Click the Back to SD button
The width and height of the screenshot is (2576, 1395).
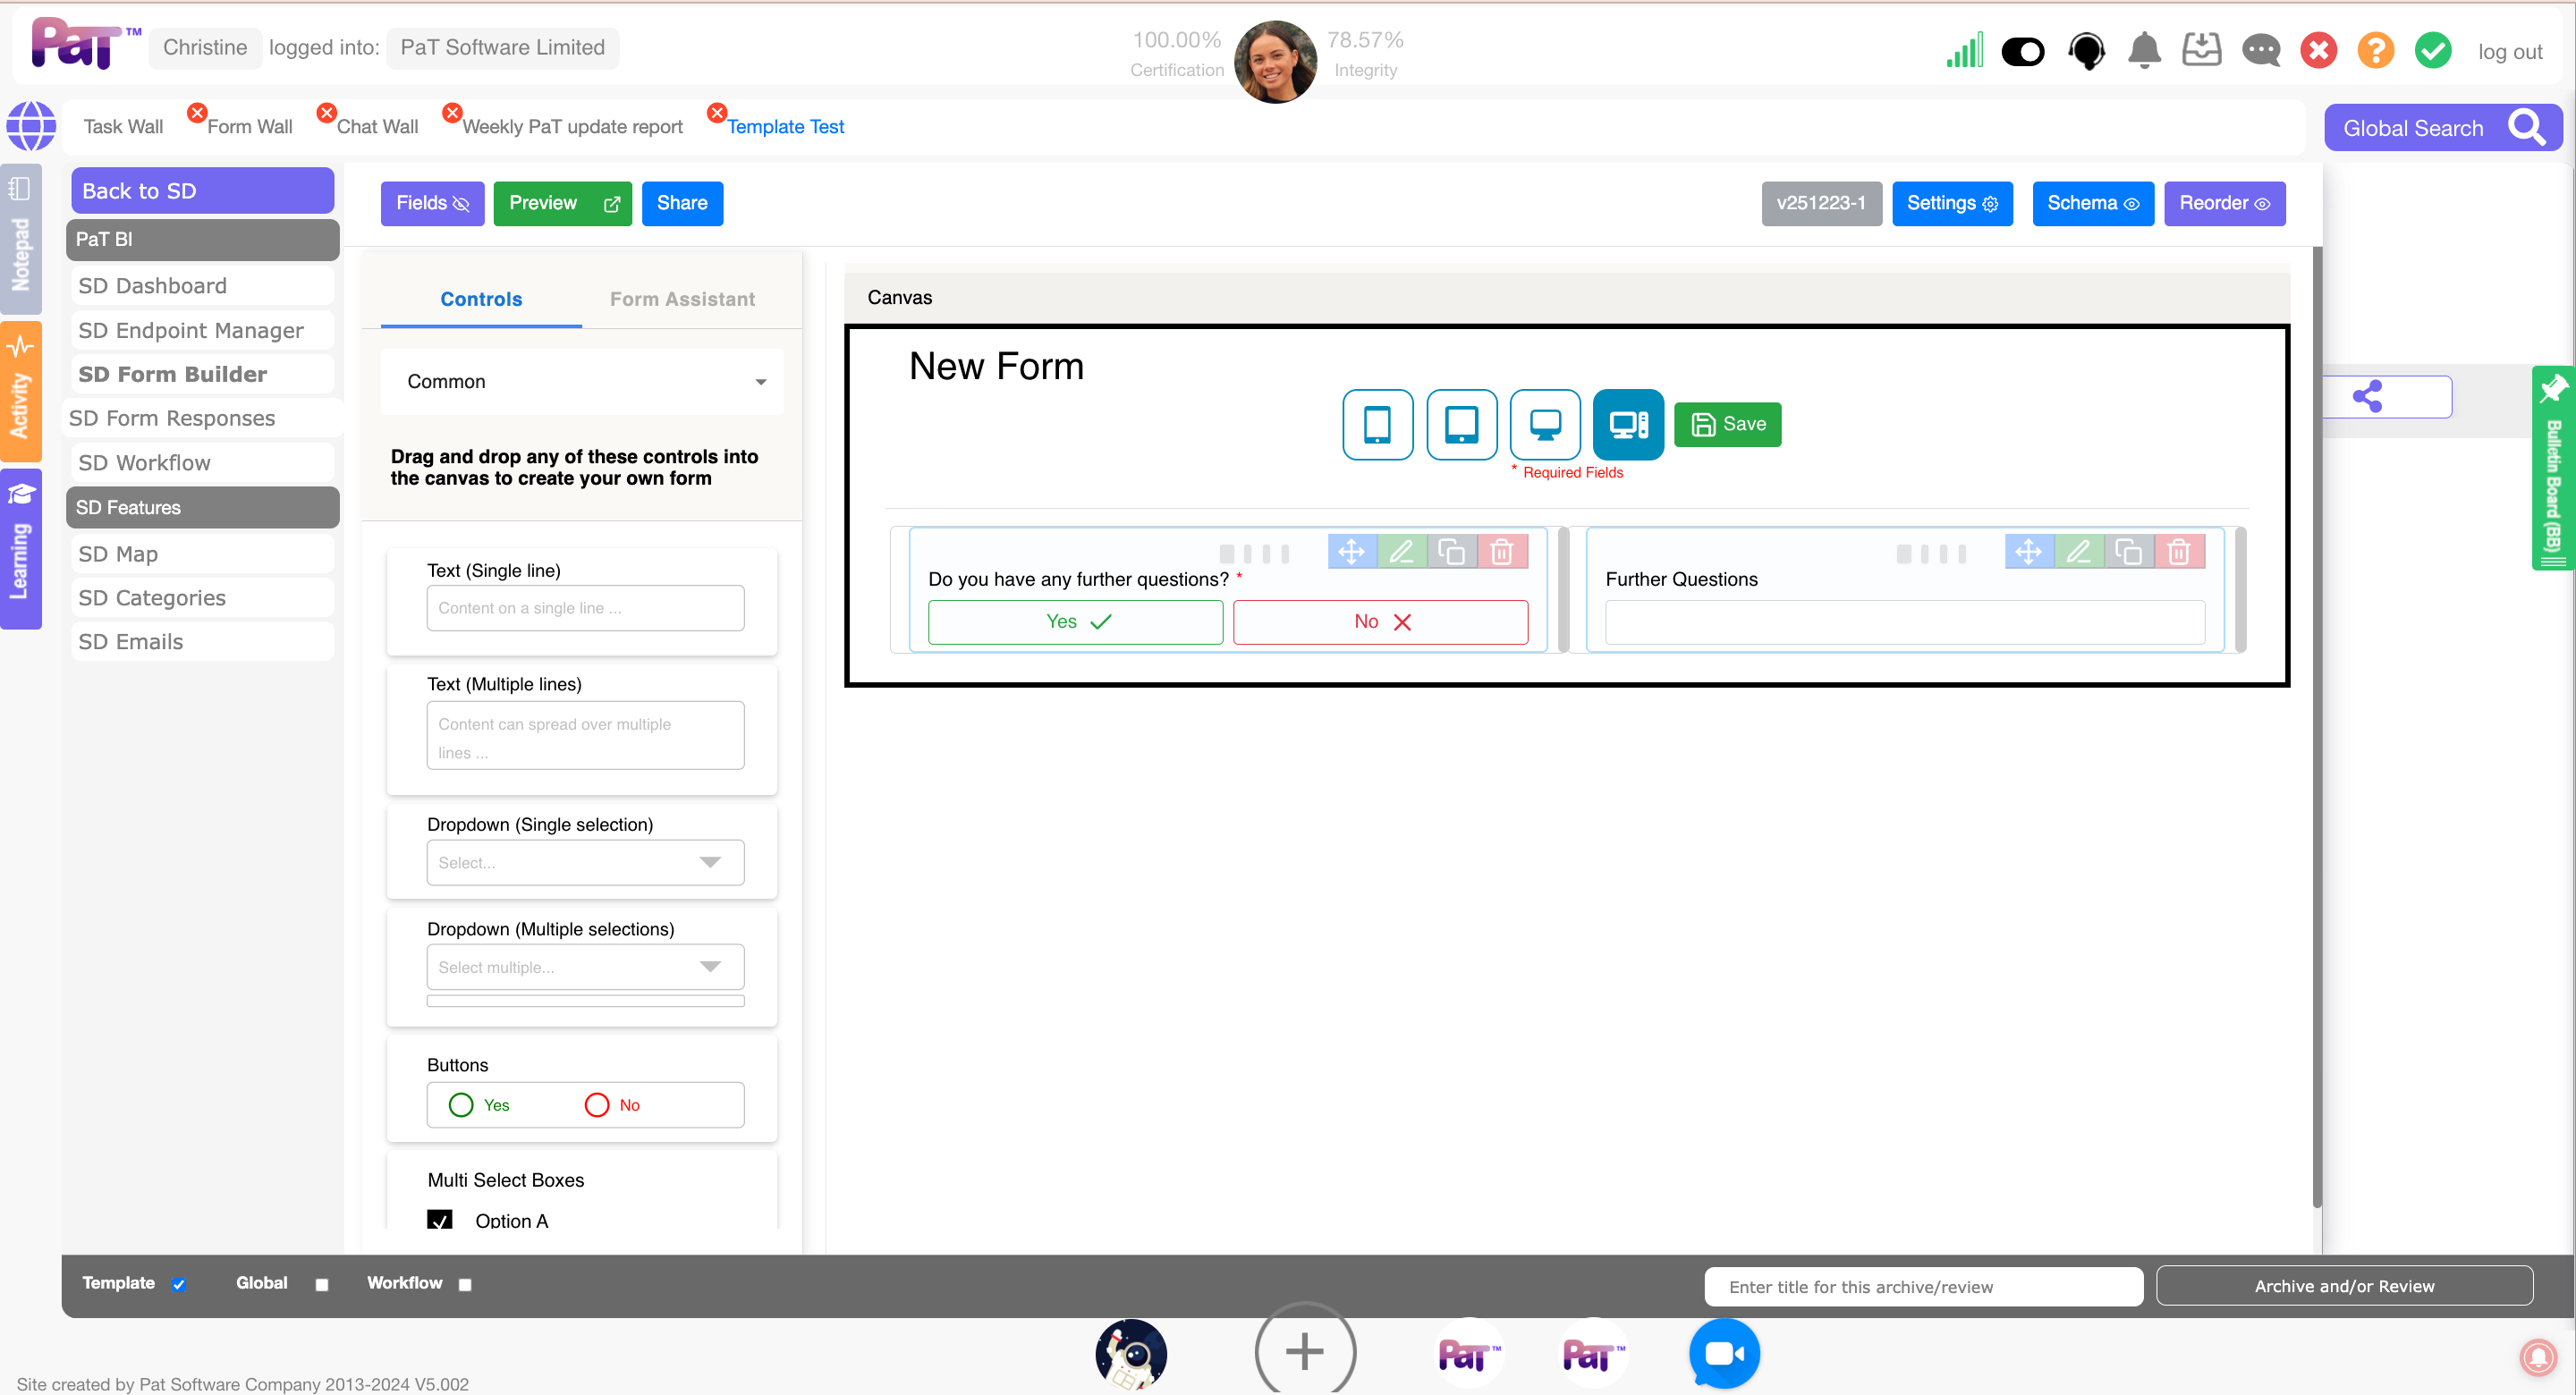pyautogui.click(x=202, y=190)
